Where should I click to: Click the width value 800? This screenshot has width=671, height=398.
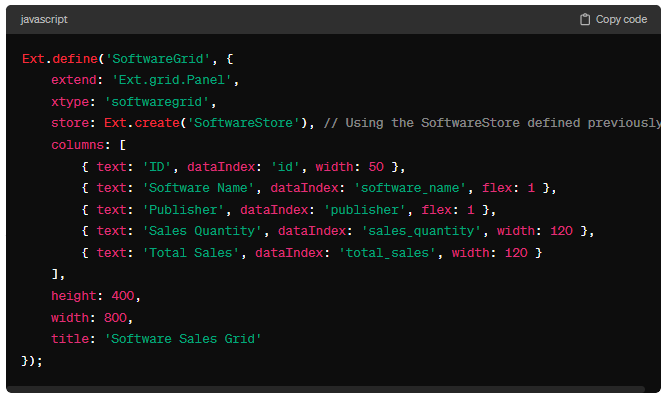click(x=115, y=318)
